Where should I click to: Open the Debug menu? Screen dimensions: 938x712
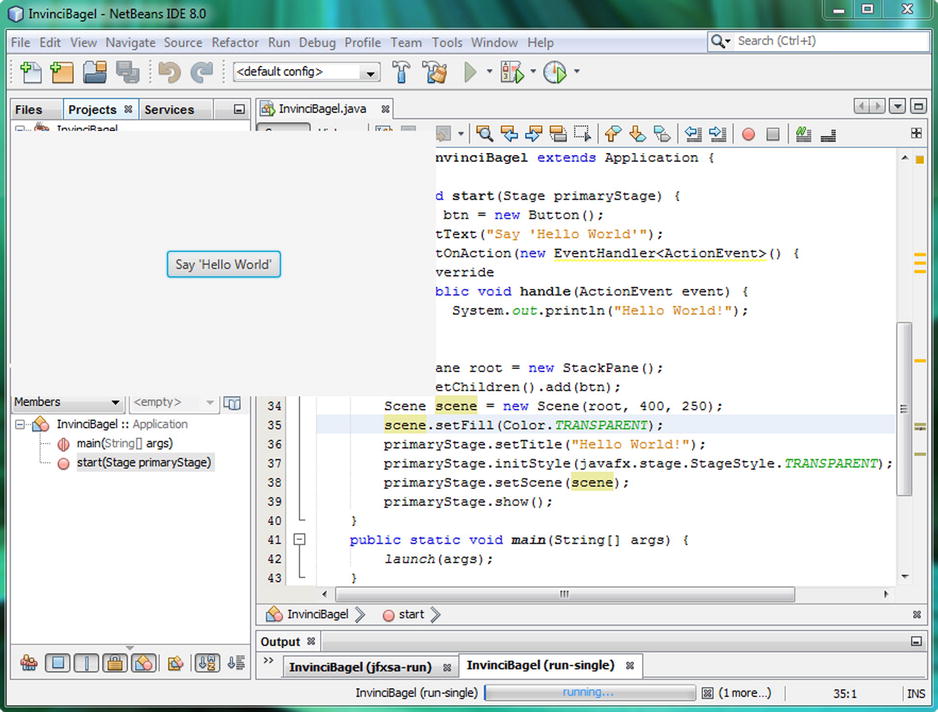point(317,42)
